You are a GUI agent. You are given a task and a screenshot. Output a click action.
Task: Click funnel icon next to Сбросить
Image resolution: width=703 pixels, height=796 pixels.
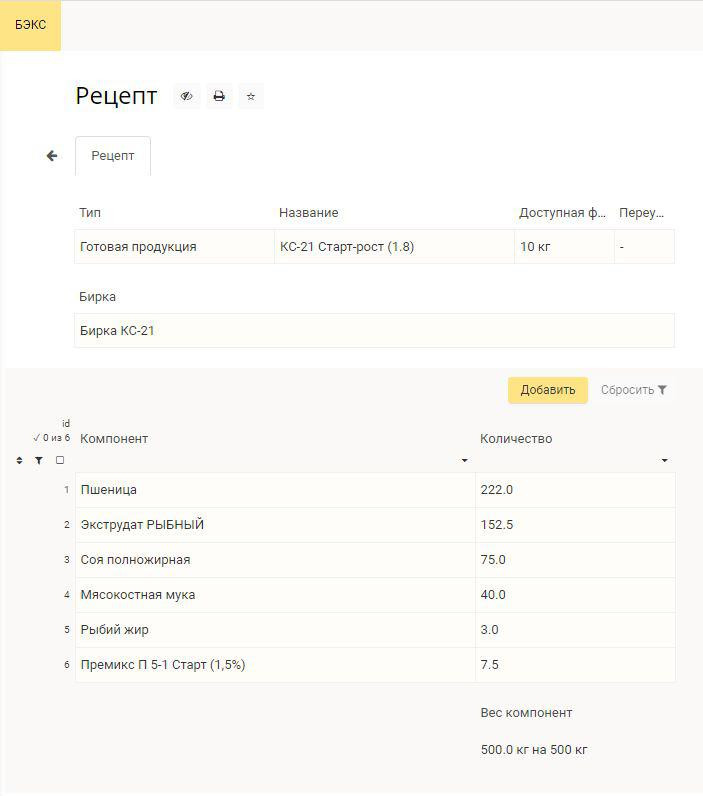(662, 390)
